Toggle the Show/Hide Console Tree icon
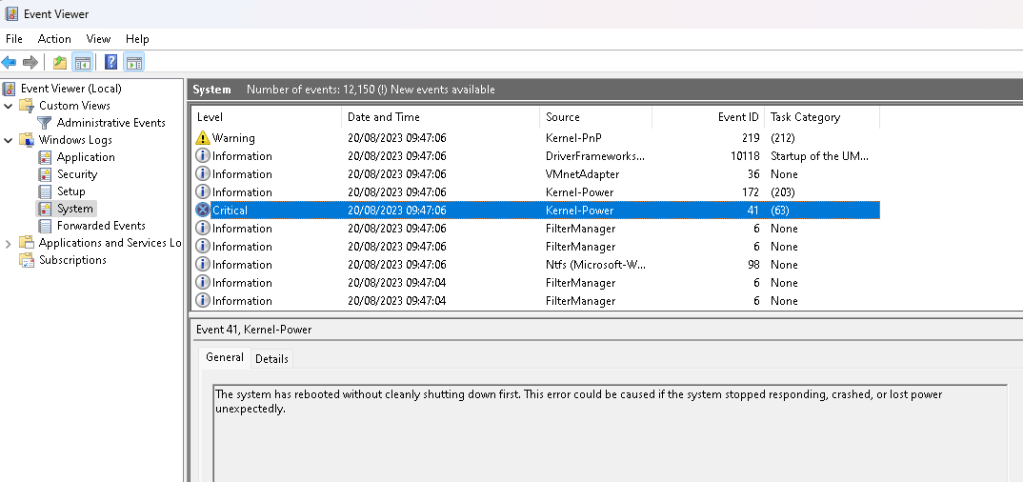The height and width of the screenshot is (482, 1023). click(82, 63)
